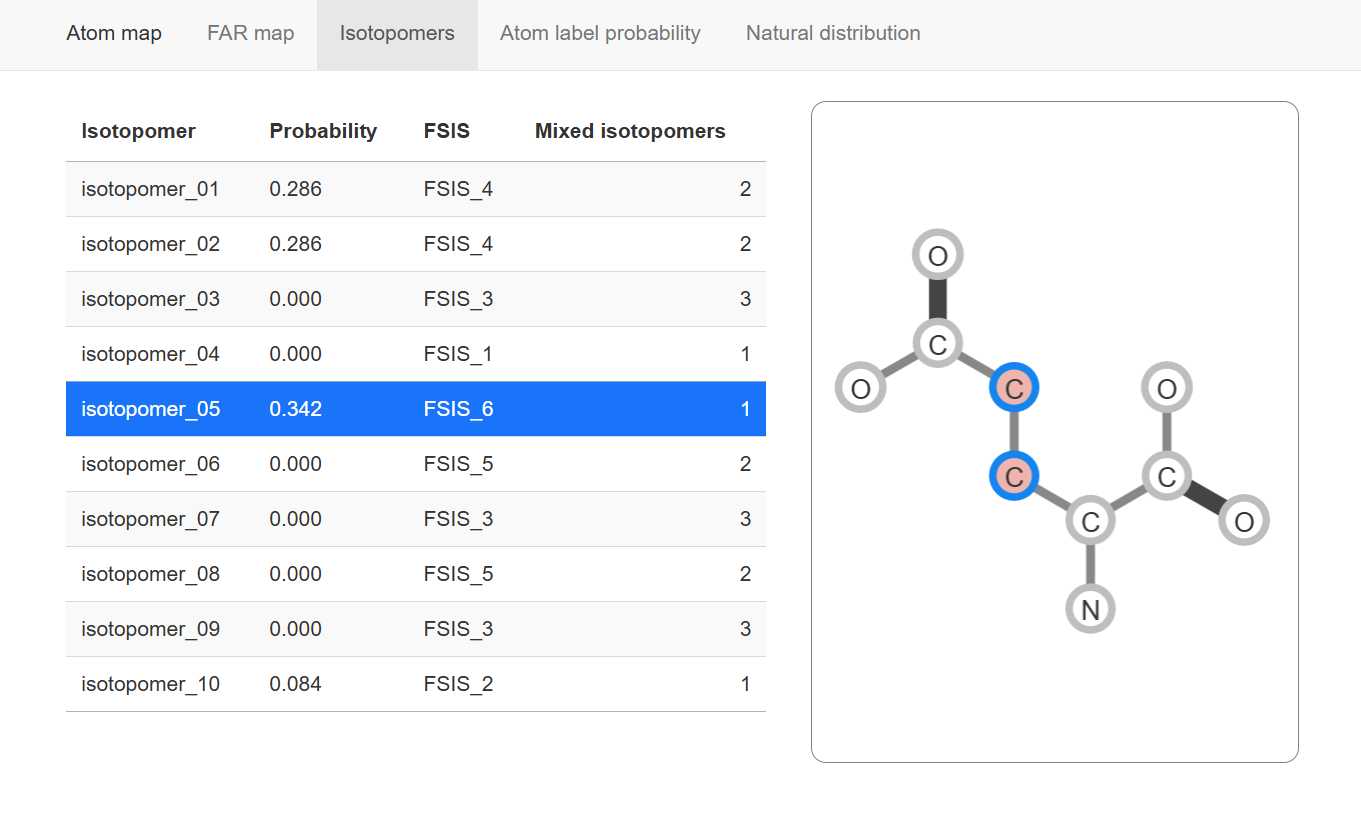Screen dimensions: 1361x814
Task: Click probability 0.342 in isotopomer_05 row
Action: coord(296,409)
